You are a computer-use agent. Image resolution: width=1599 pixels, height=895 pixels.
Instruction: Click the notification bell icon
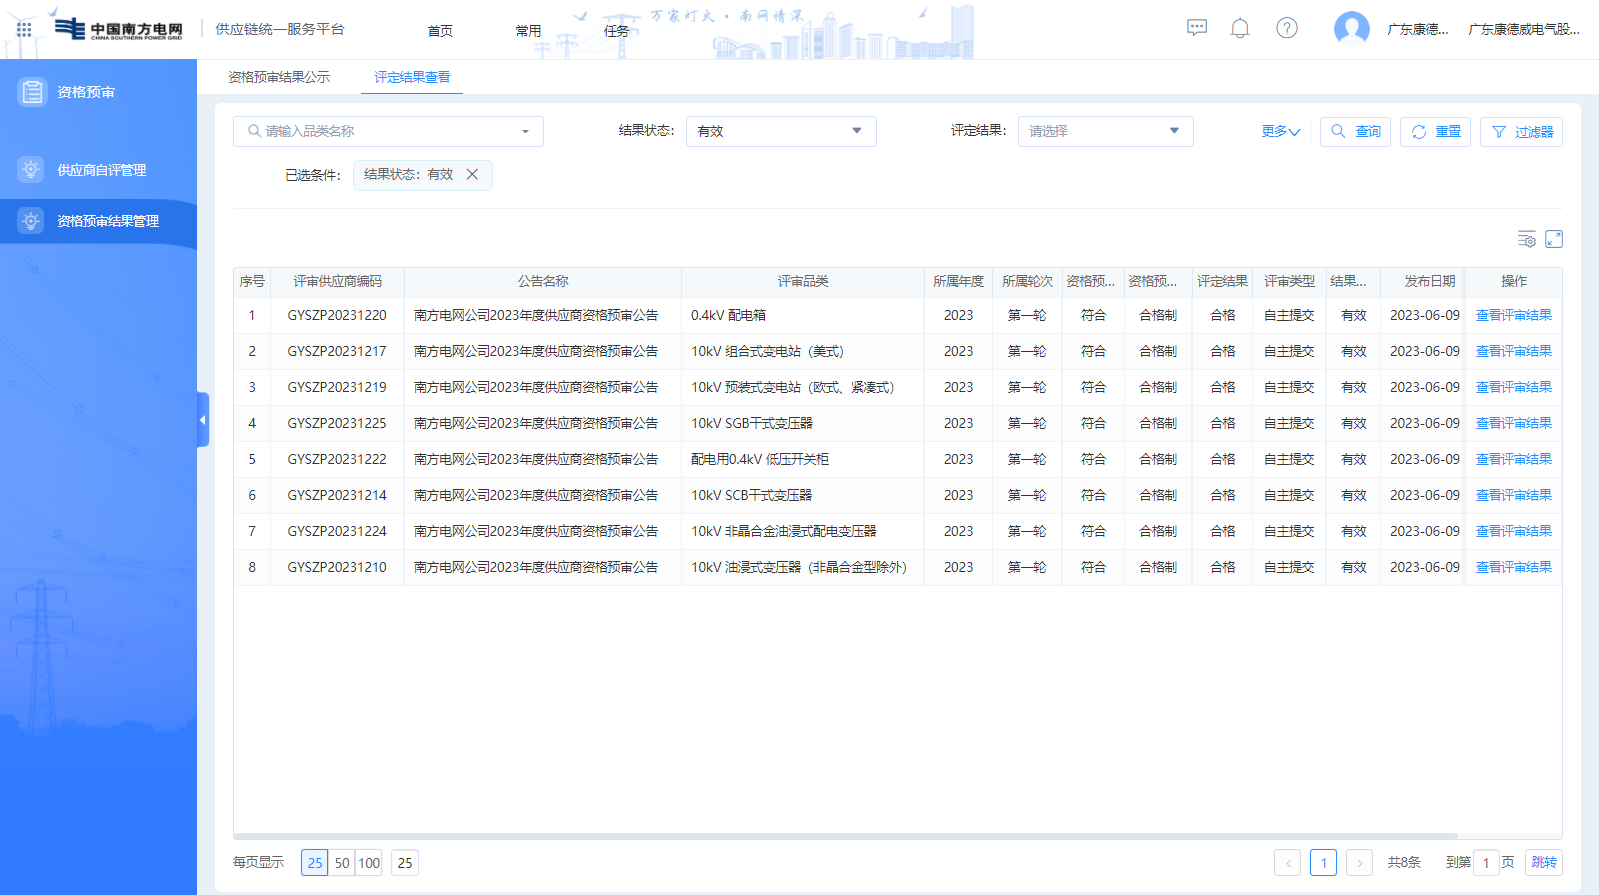click(x=1240, y=28)
